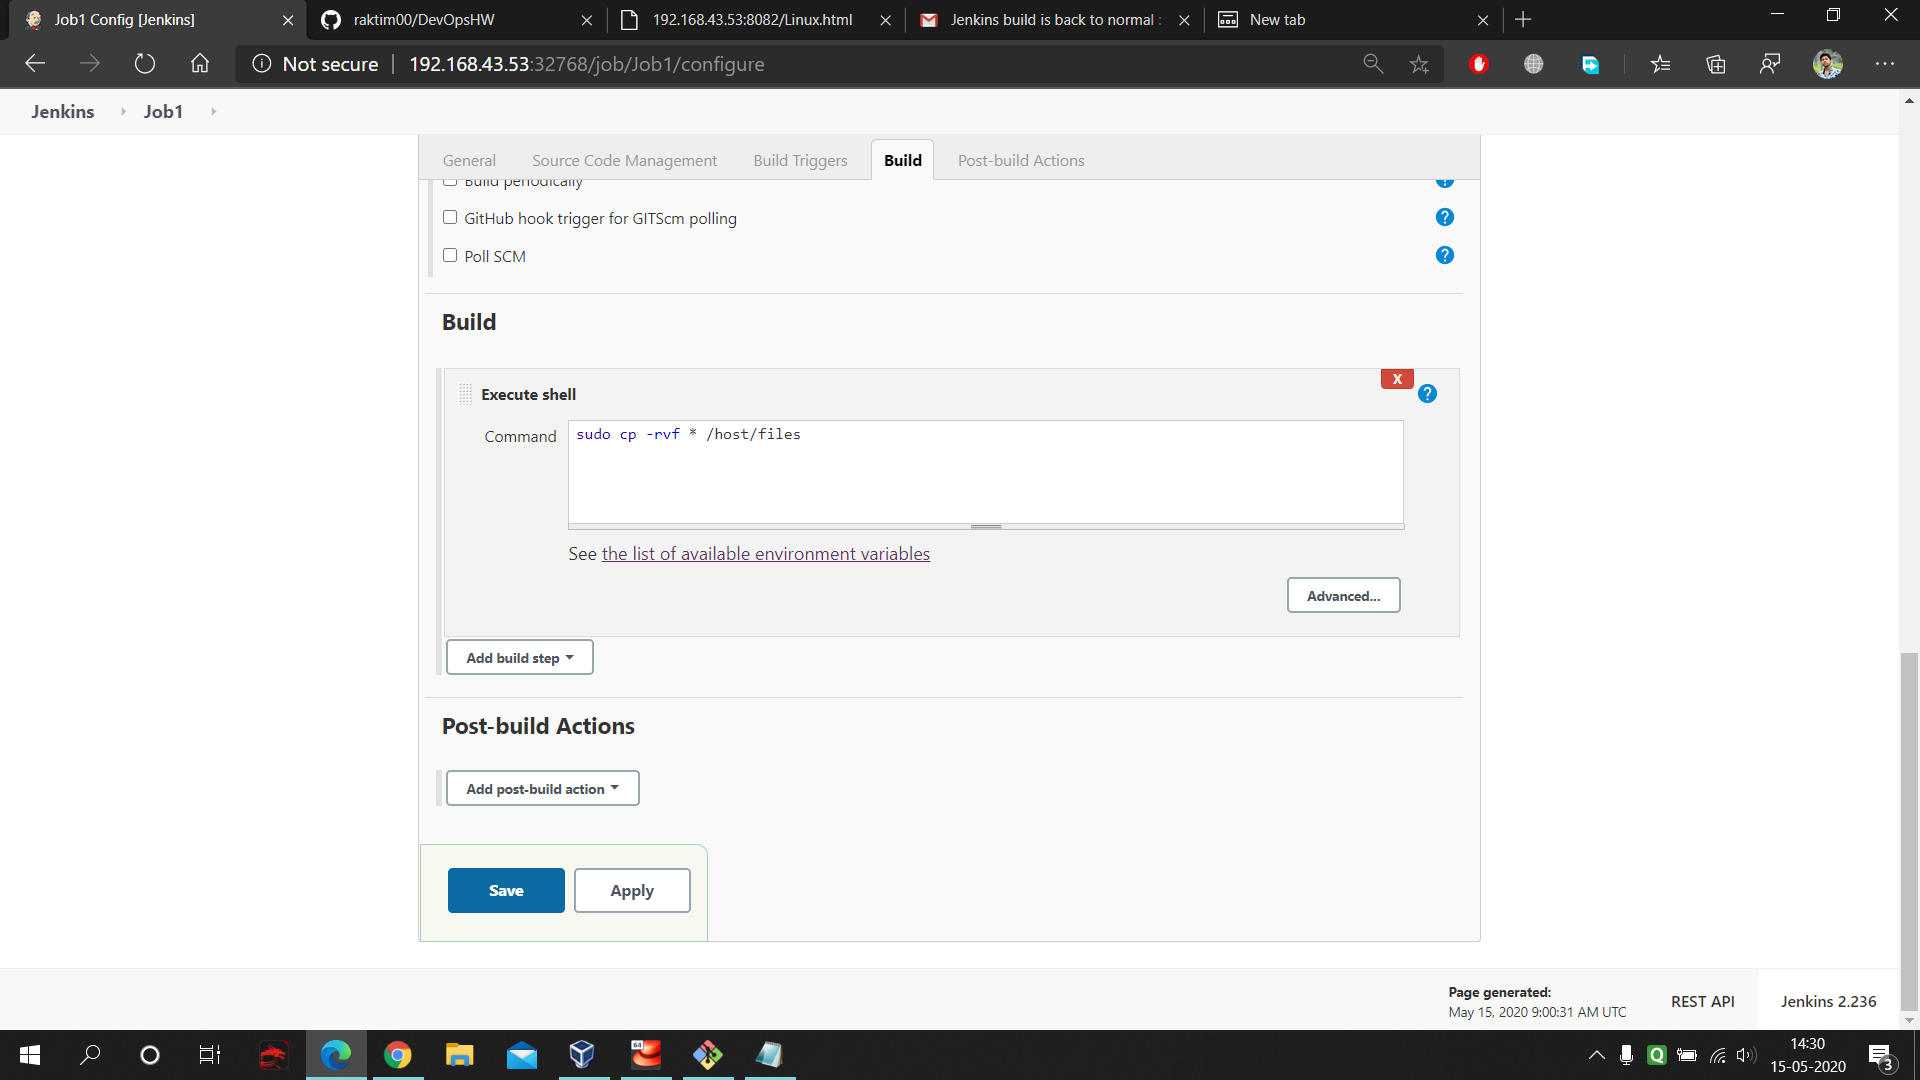
Task: Switch to Source Code Management tab
Action: coord(624,161)
